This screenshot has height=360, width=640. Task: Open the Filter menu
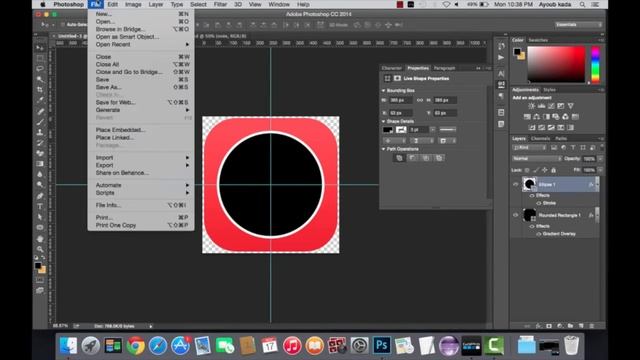[x=220, y=4]
